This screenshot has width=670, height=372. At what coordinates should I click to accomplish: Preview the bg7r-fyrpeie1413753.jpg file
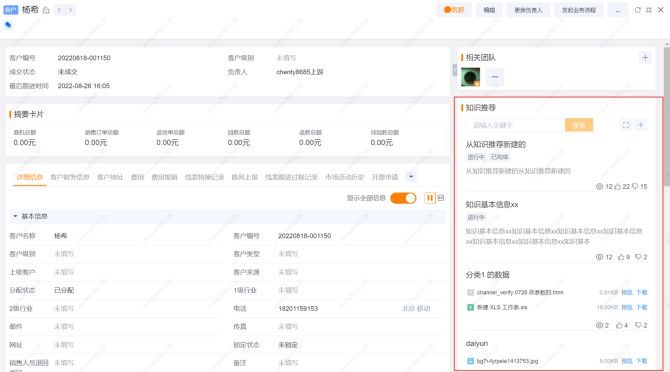click(x=626, y=361)
